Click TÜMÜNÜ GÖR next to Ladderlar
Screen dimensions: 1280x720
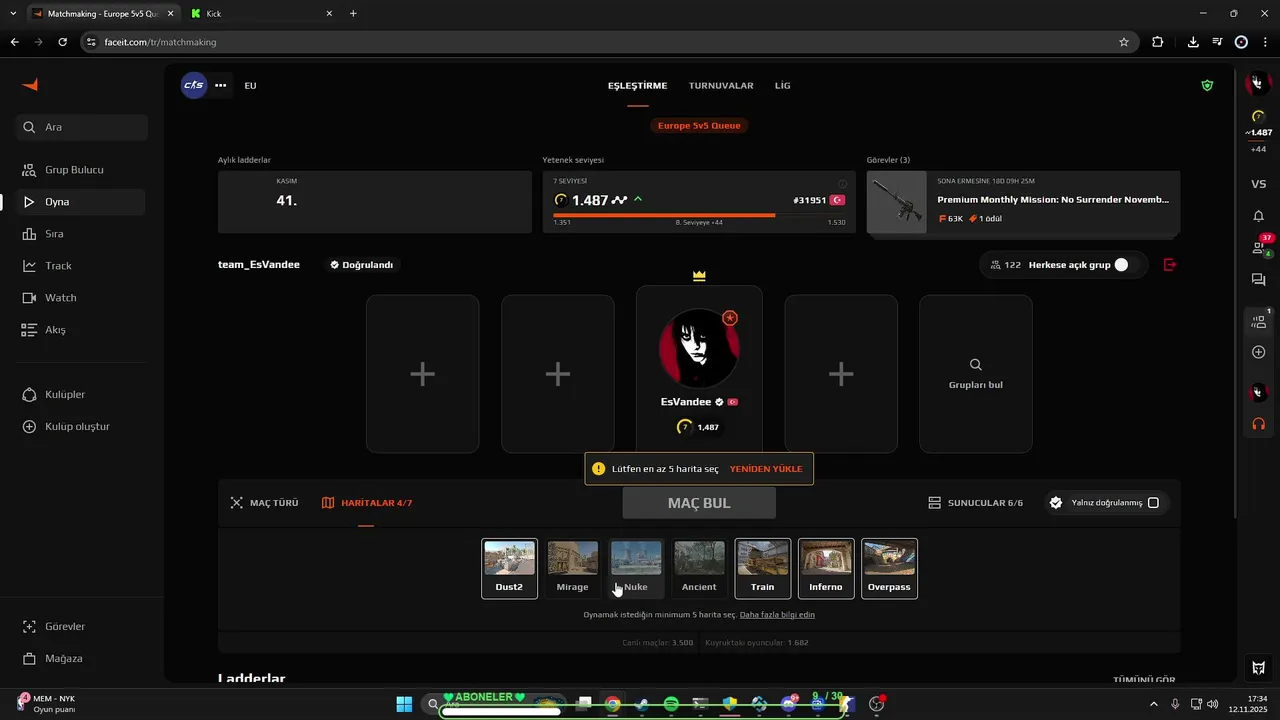[1144, 680]
